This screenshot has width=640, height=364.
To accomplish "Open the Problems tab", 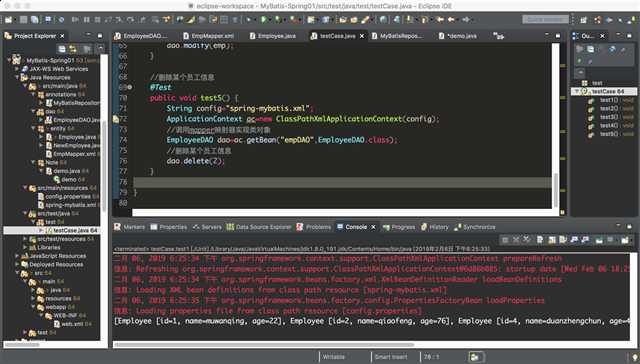I will coord(313,227).
